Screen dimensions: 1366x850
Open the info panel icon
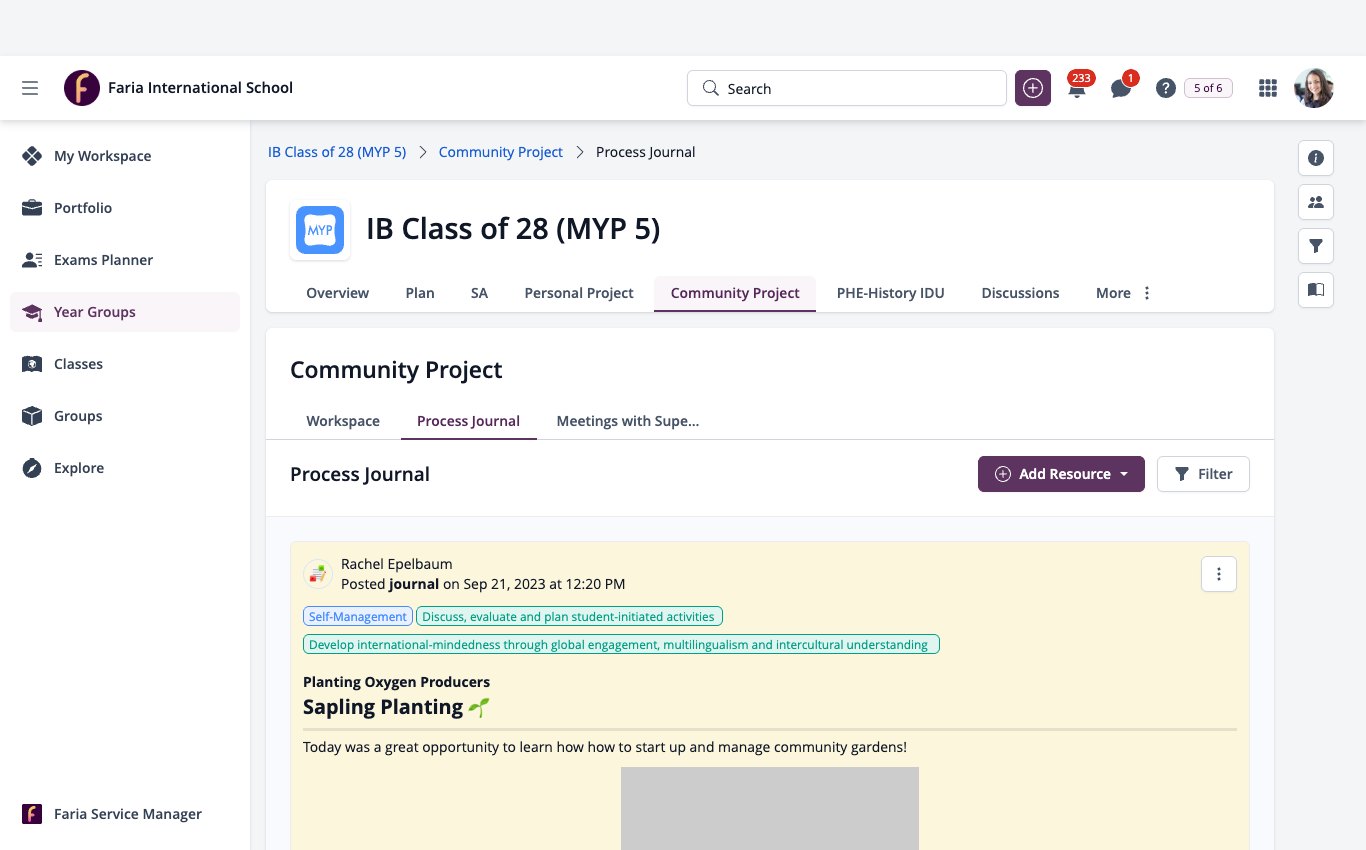point(1316,158)
